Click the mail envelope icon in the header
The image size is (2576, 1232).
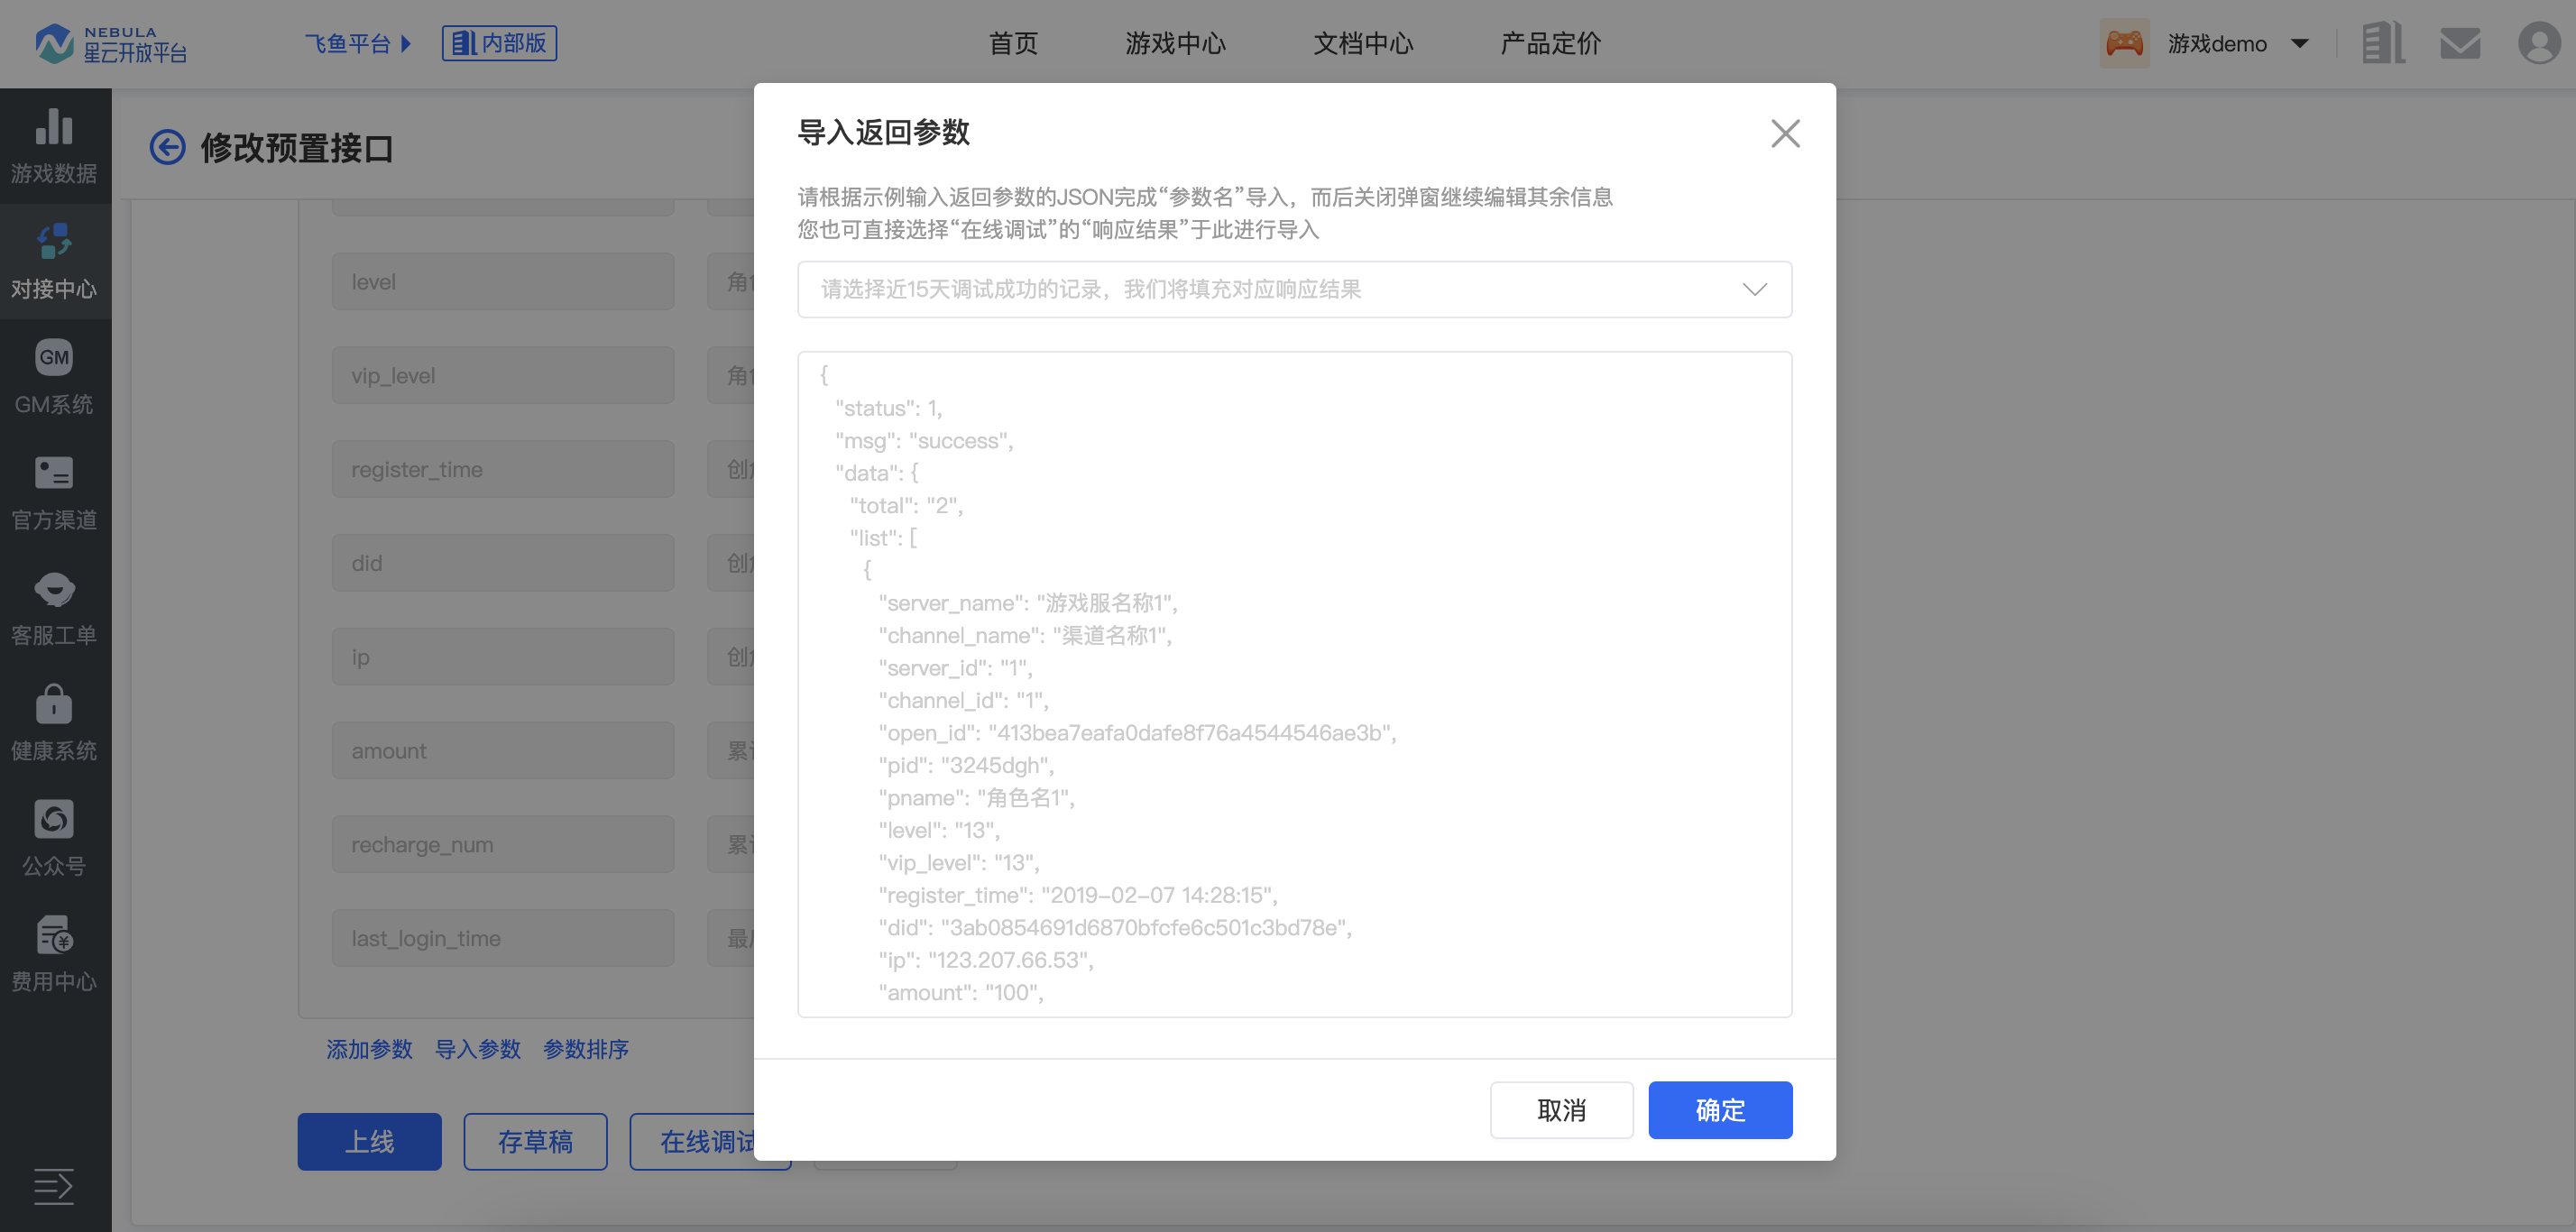[2459, 44]
